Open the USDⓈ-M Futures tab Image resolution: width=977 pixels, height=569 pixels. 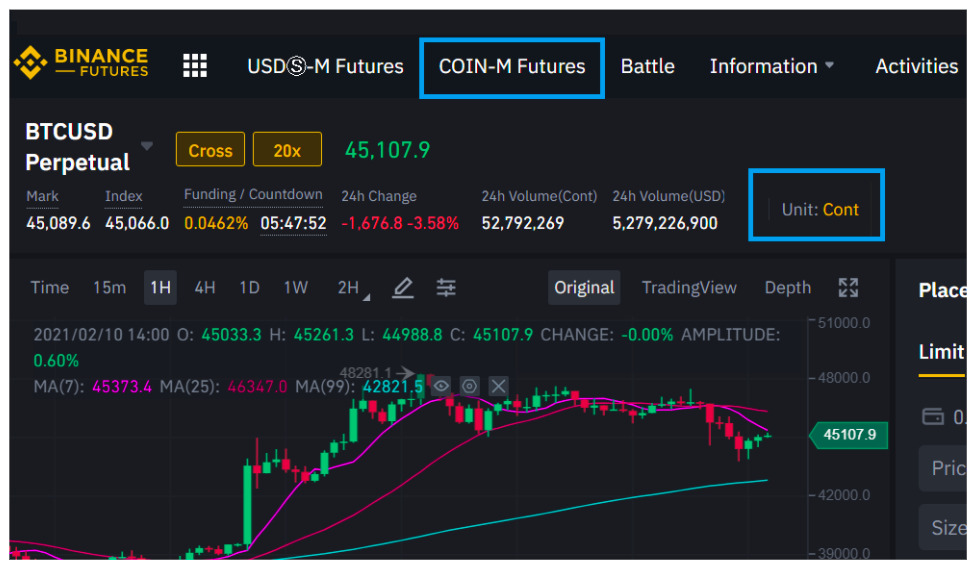click(x=325, y=67)
